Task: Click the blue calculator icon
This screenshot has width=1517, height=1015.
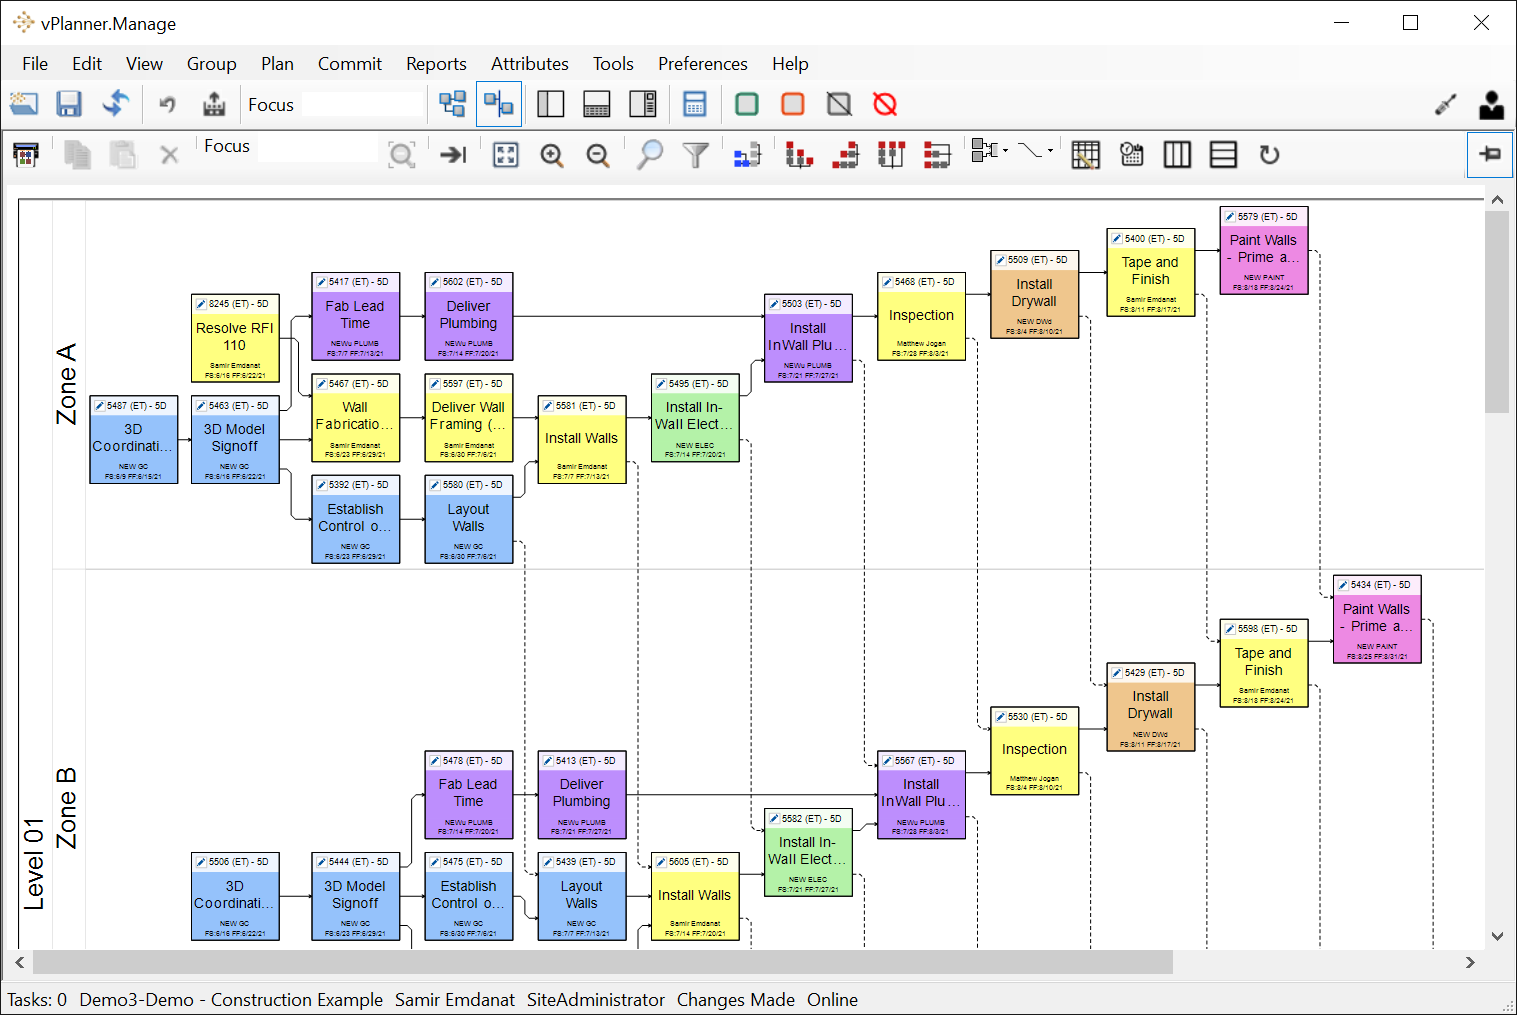Action: click(695, 104)
